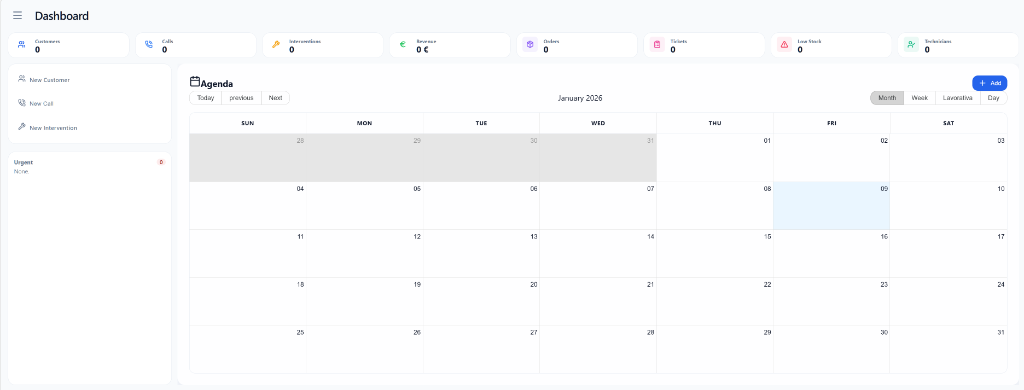Screen dimensions: 1024x390
Task: Click the date number 20
Action: (x=534, y=285)
